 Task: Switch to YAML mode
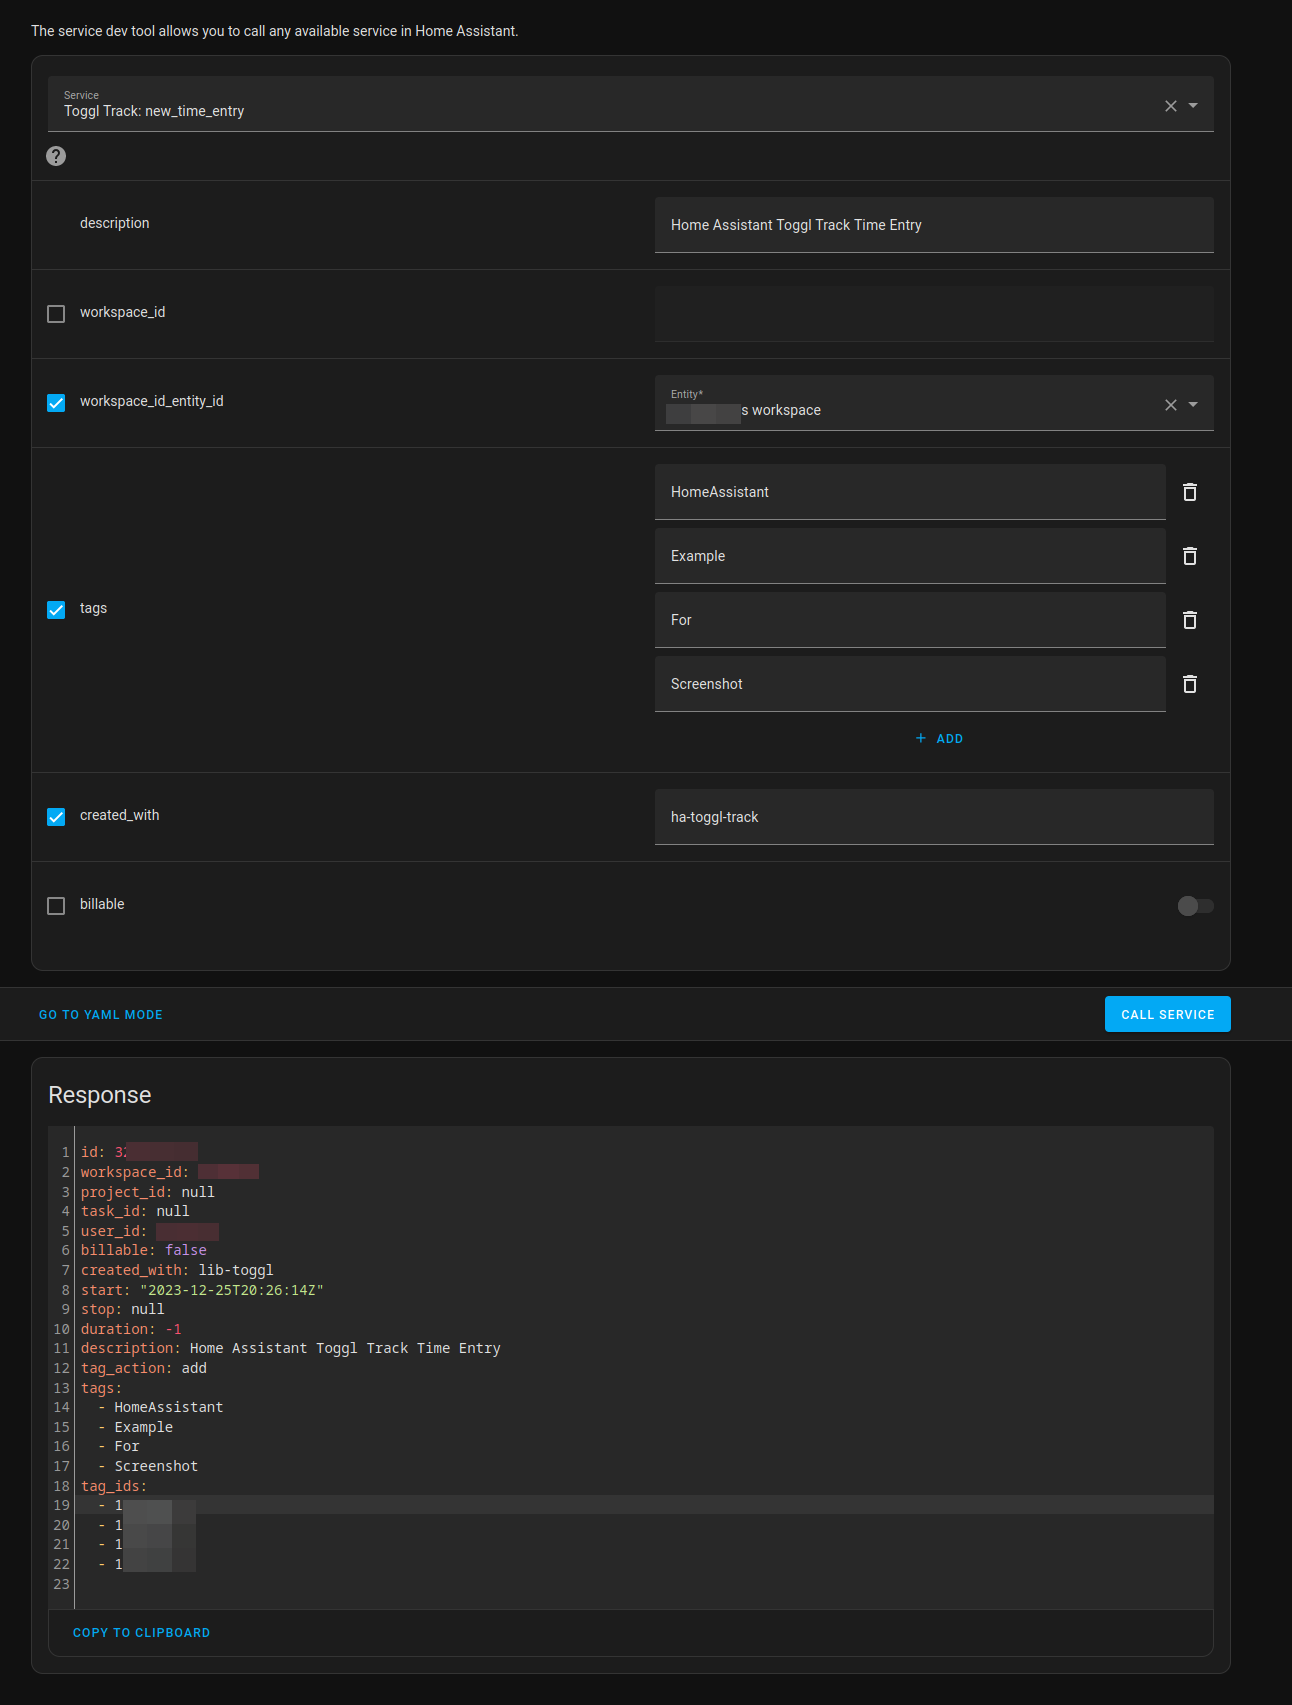[x=101, y=1015]
